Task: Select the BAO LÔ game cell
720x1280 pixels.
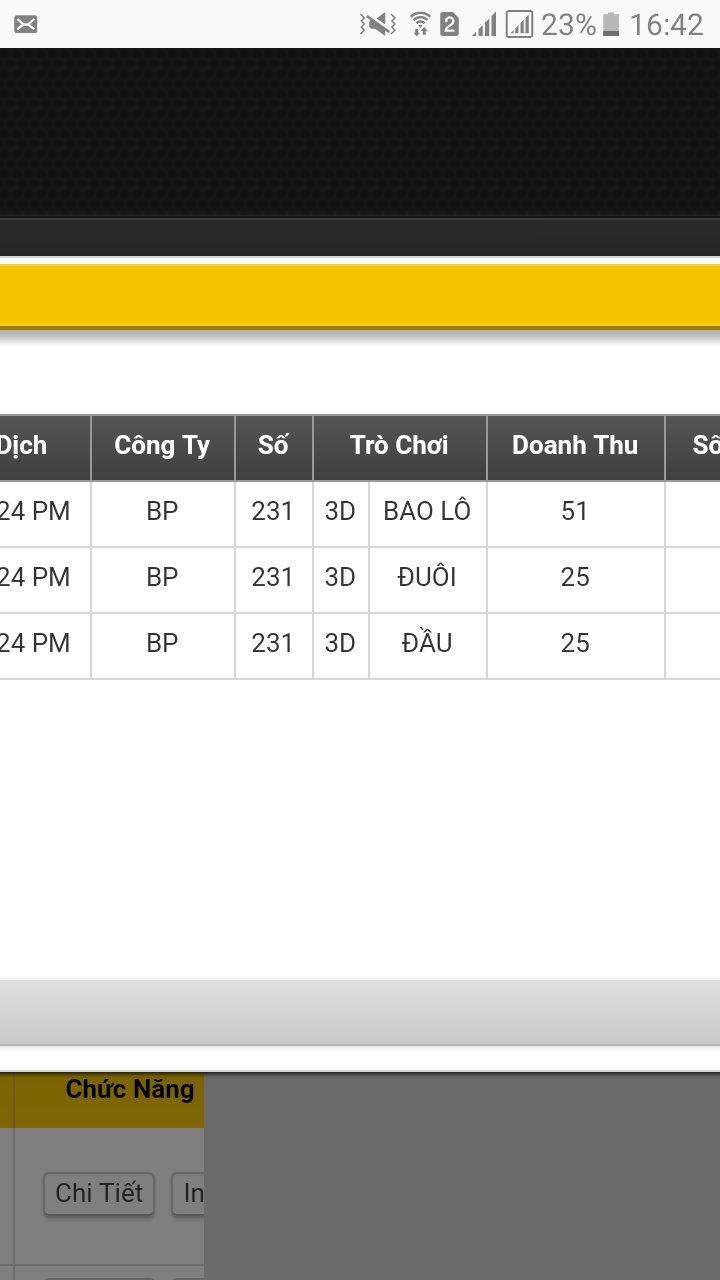Action: [x=428, y=513]
